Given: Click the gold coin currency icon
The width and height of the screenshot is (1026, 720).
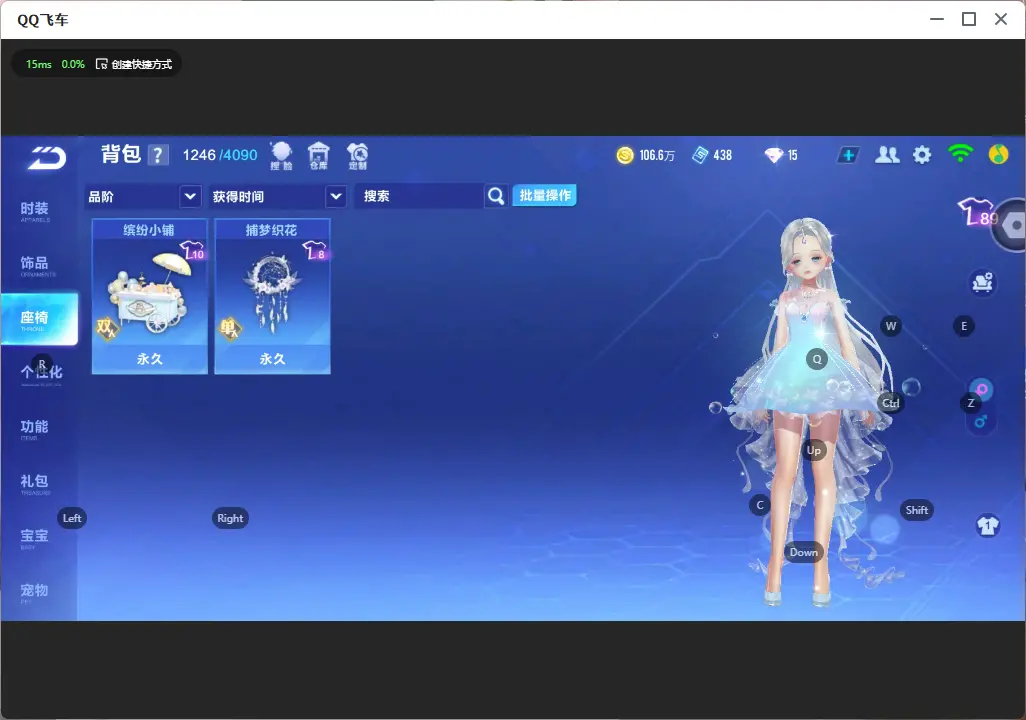Looking at the screenshot, I should (625, 155).
